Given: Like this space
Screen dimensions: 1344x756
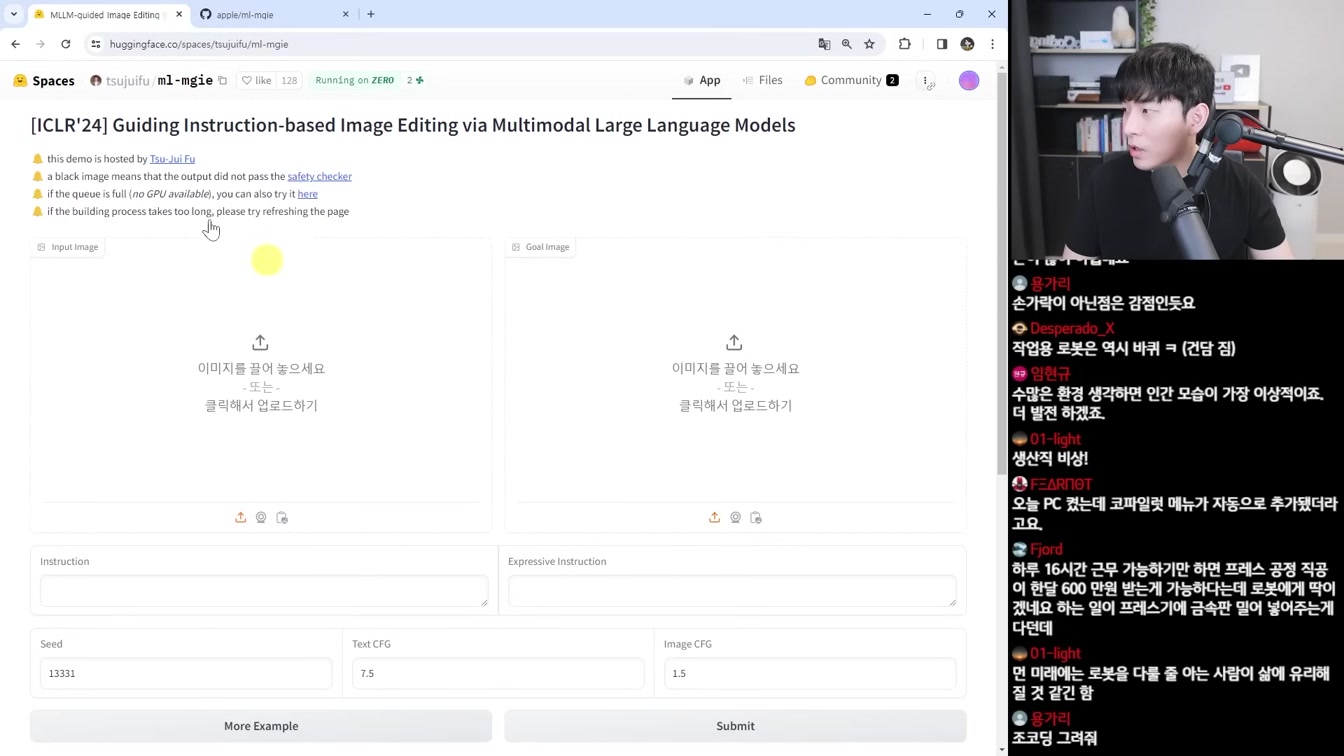Looking at the screenshot, I should (x=256, y=80).
